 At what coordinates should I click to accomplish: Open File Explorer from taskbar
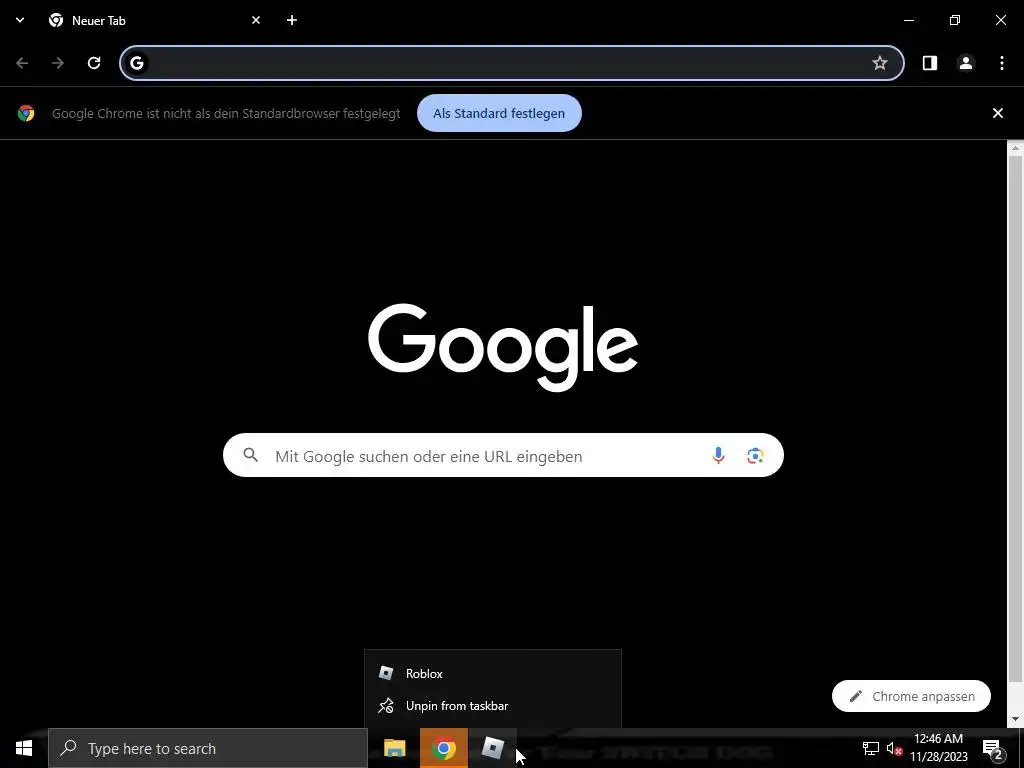395,748
